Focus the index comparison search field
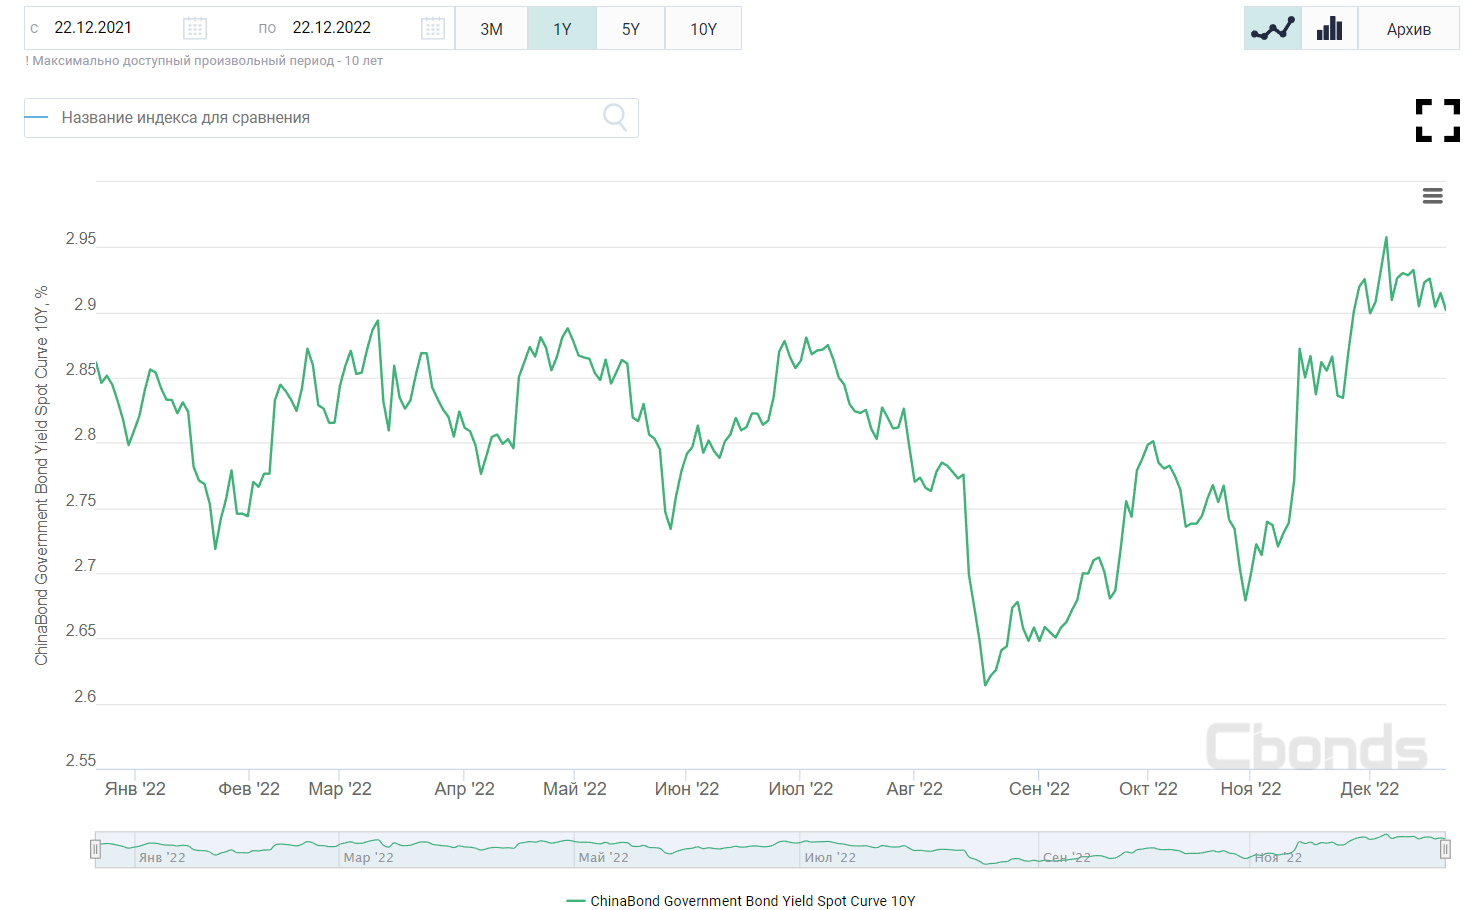Screen dimensions: 1480x910 [330, 118]
